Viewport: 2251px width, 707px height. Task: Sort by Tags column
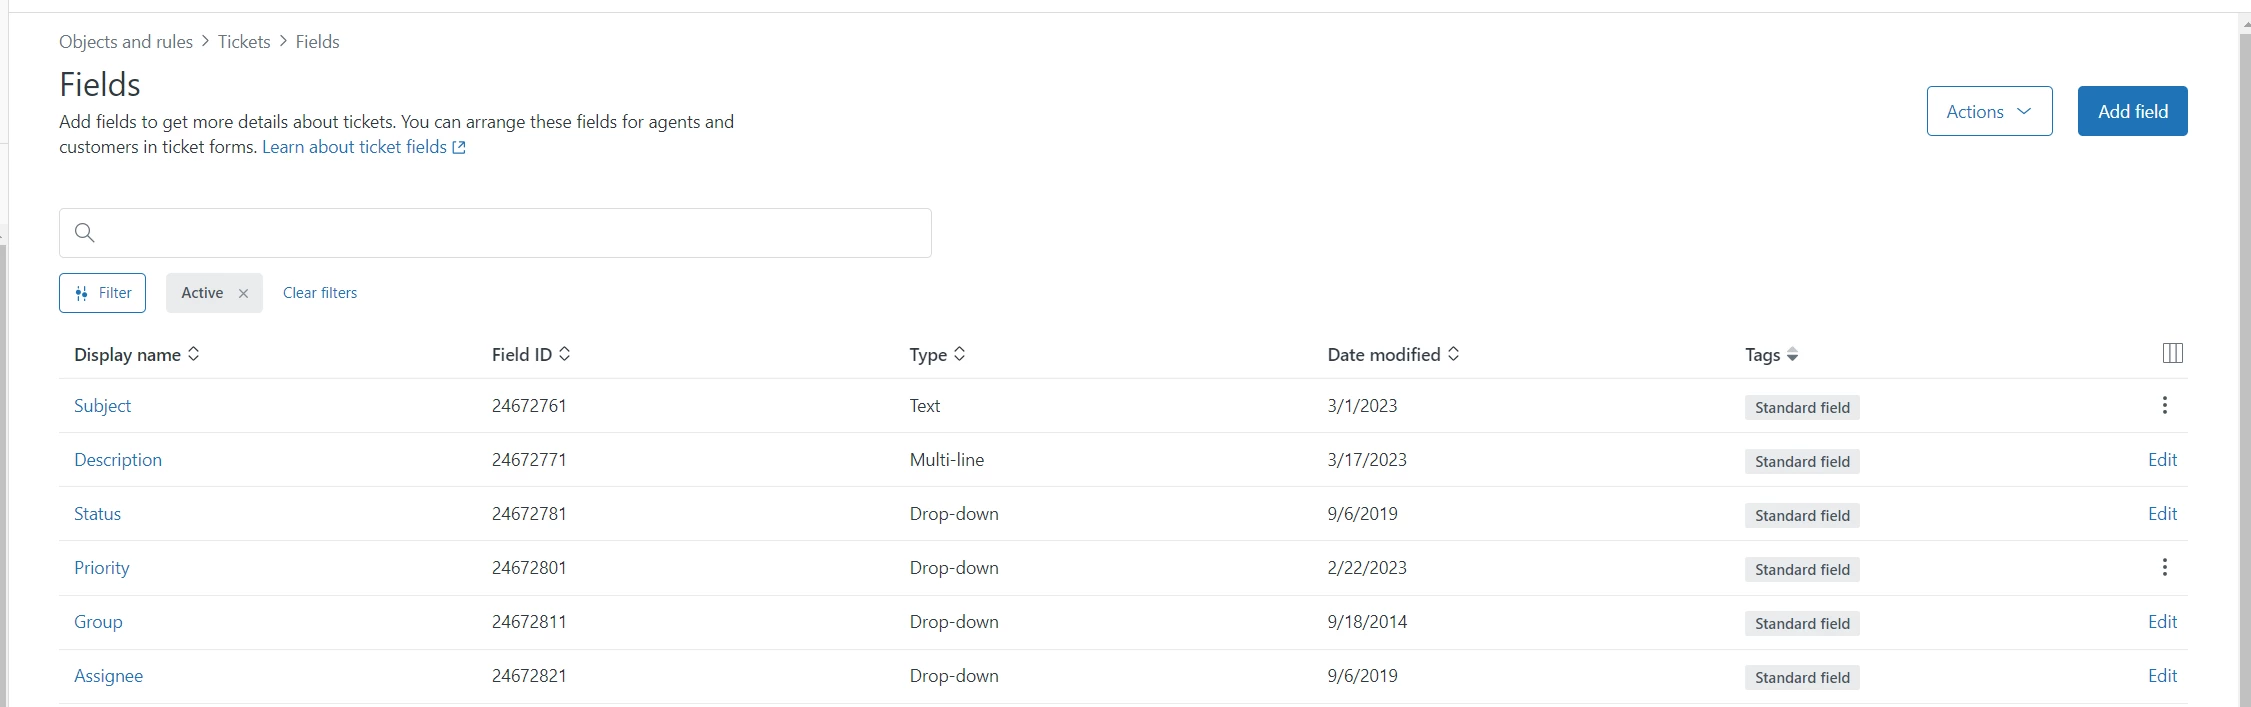[1771, 354]
